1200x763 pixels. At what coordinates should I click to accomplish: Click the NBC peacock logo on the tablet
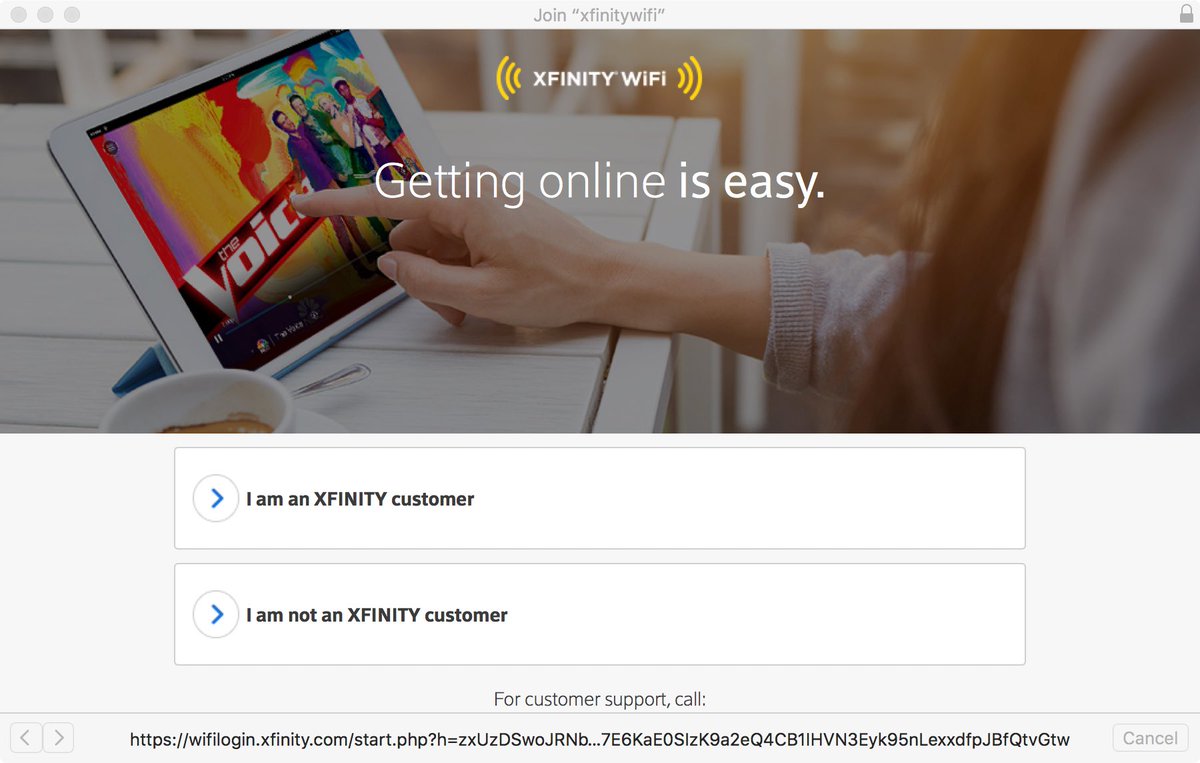tap(263, 345)
